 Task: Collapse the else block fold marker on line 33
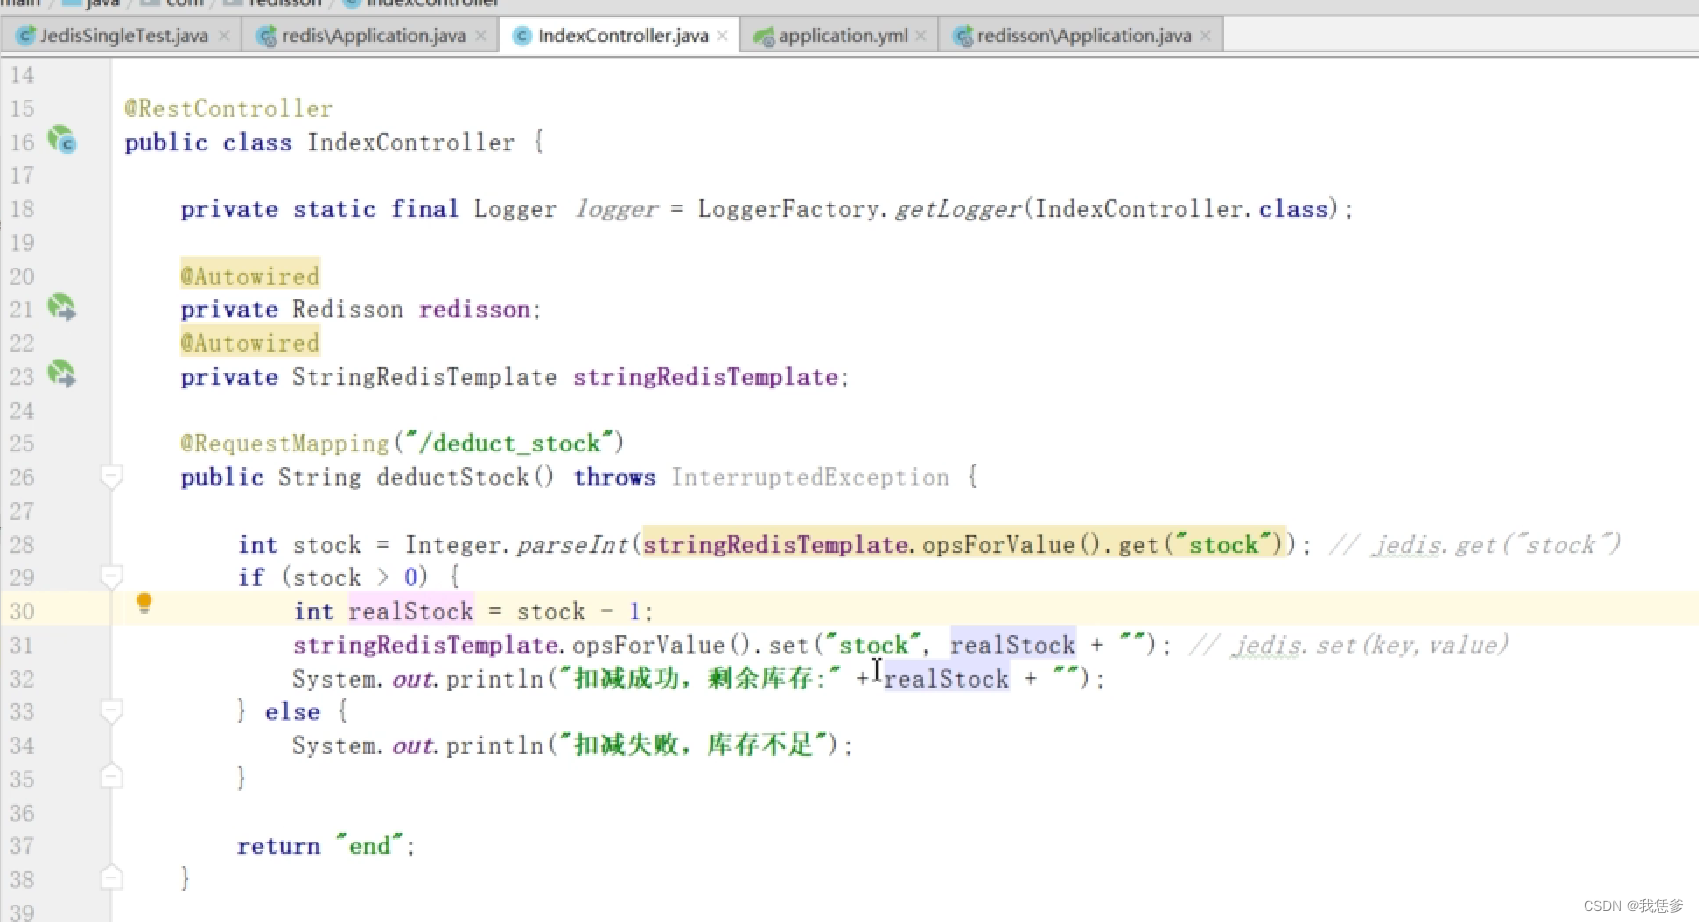(x=112, y=711)
